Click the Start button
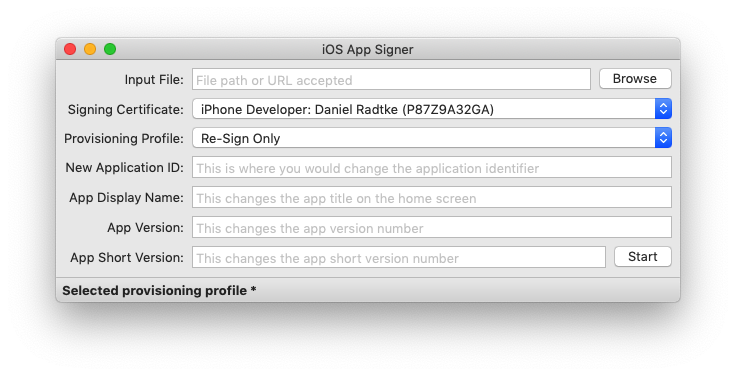Image resolution: width=736 pixels, height=376 pixels. (643, 257)
